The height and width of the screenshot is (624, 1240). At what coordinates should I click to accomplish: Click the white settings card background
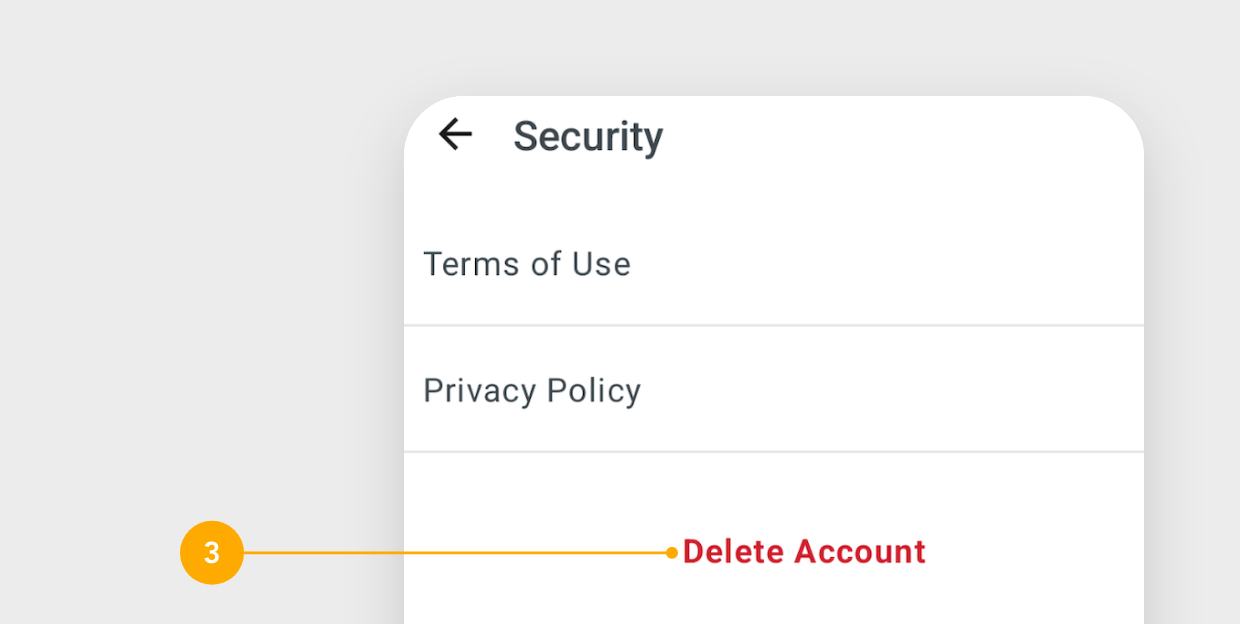click(x=950, y=200)
